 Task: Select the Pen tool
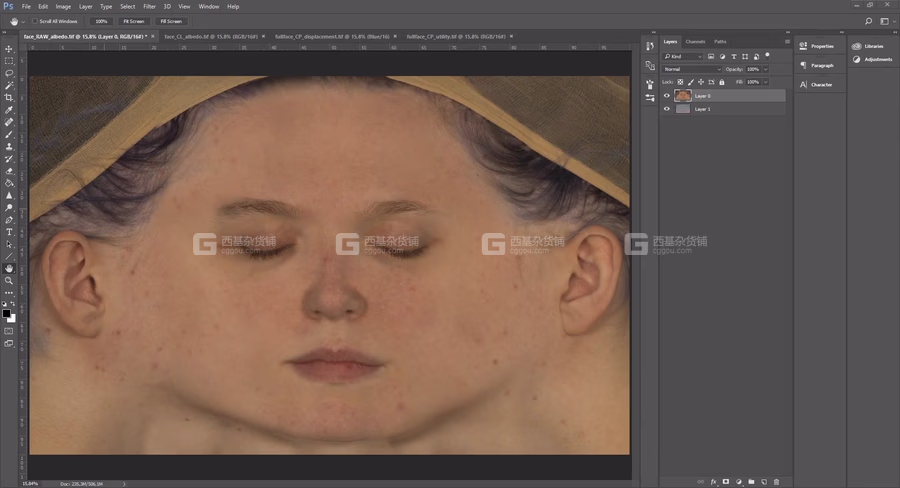click(x=9, y=220)
